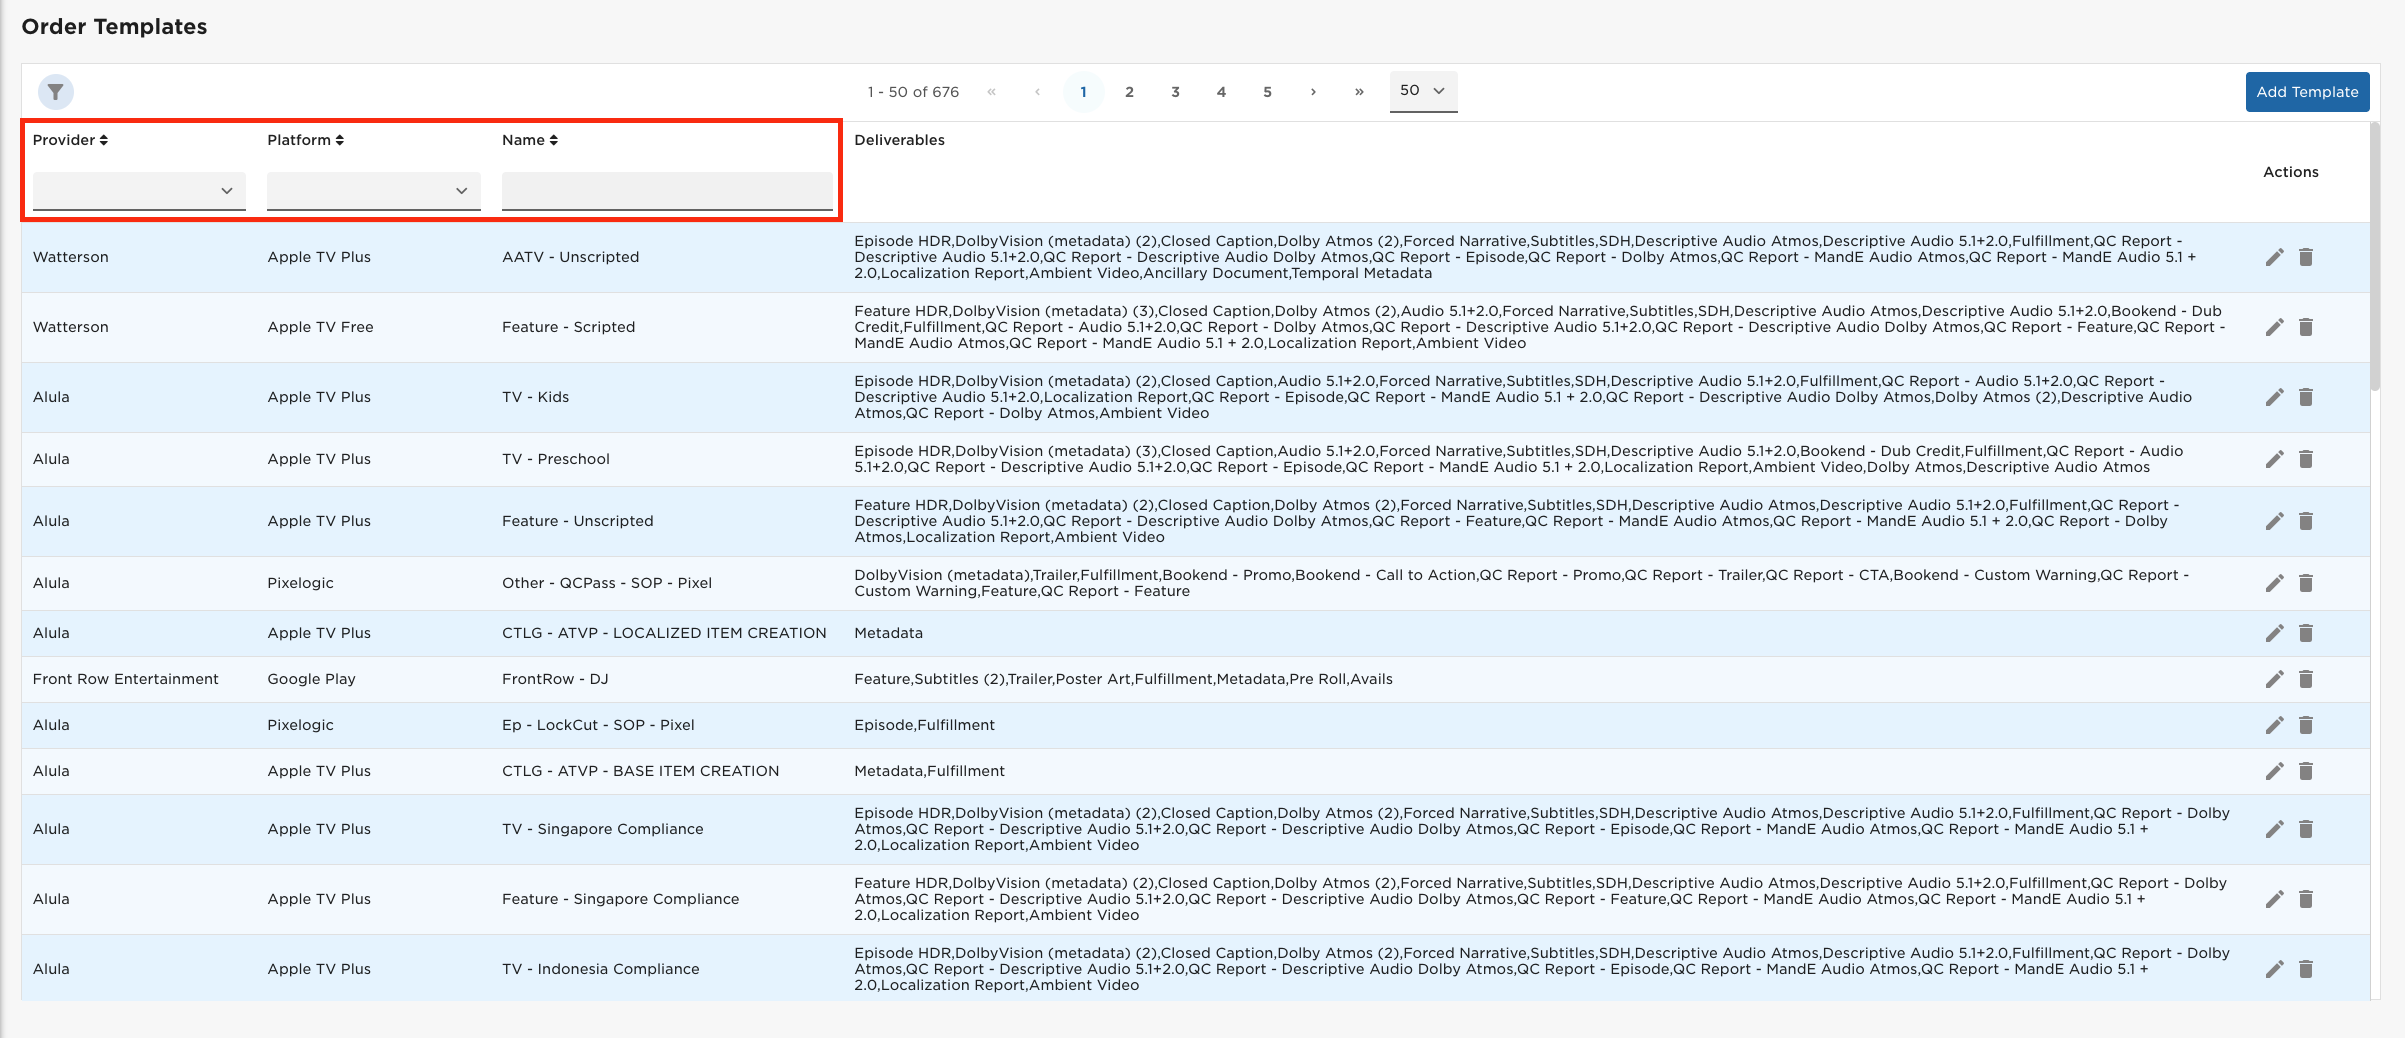Sort by Platform column
The height and width of the screenshot is (1038, 2405).
click(x=305, y=140)
